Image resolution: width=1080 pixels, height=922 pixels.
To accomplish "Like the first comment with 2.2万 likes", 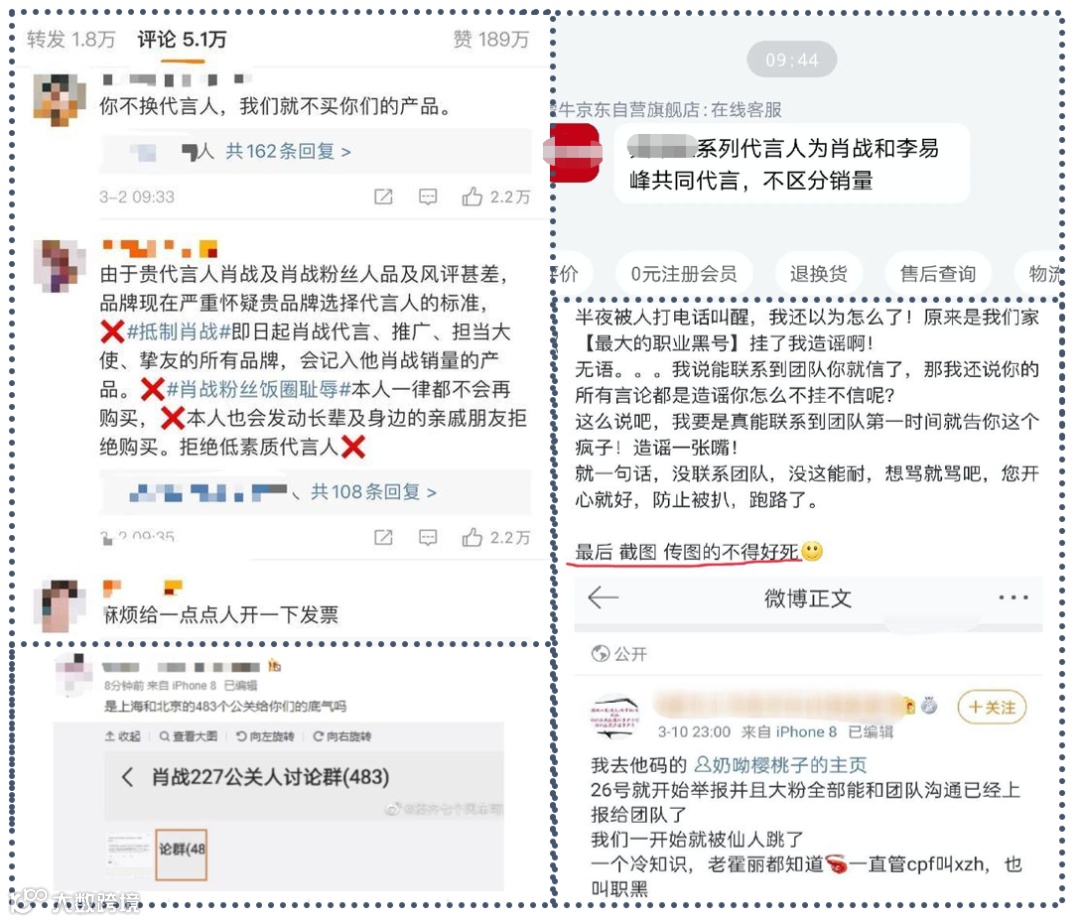I will pos(472,197).
